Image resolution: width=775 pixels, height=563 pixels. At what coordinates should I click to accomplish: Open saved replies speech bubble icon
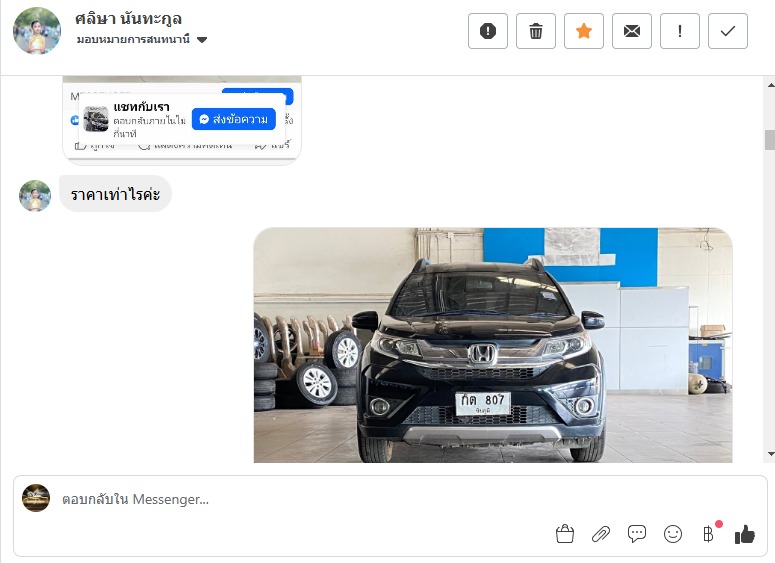[637, 534]
